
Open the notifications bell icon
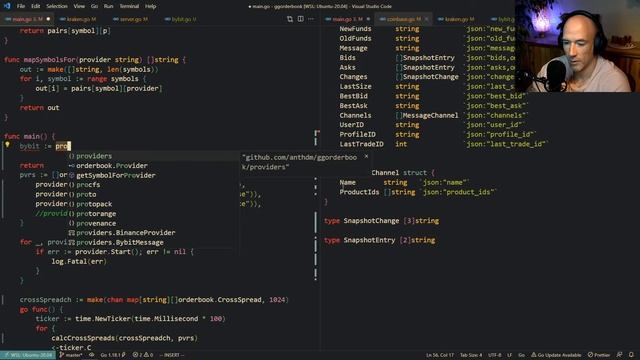point(631,355)
